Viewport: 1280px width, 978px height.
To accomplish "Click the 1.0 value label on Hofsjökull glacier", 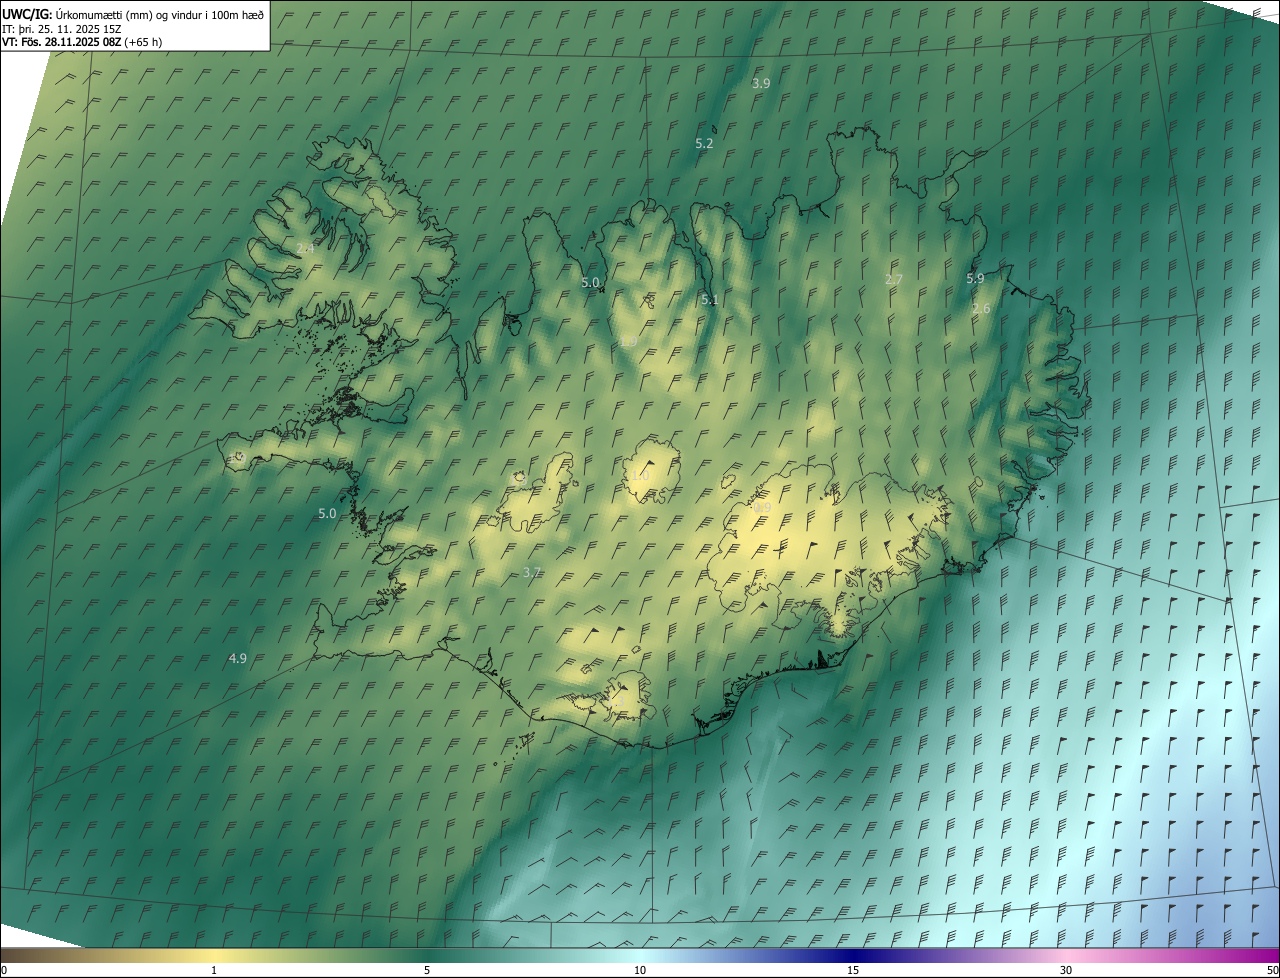I will 640,476.
